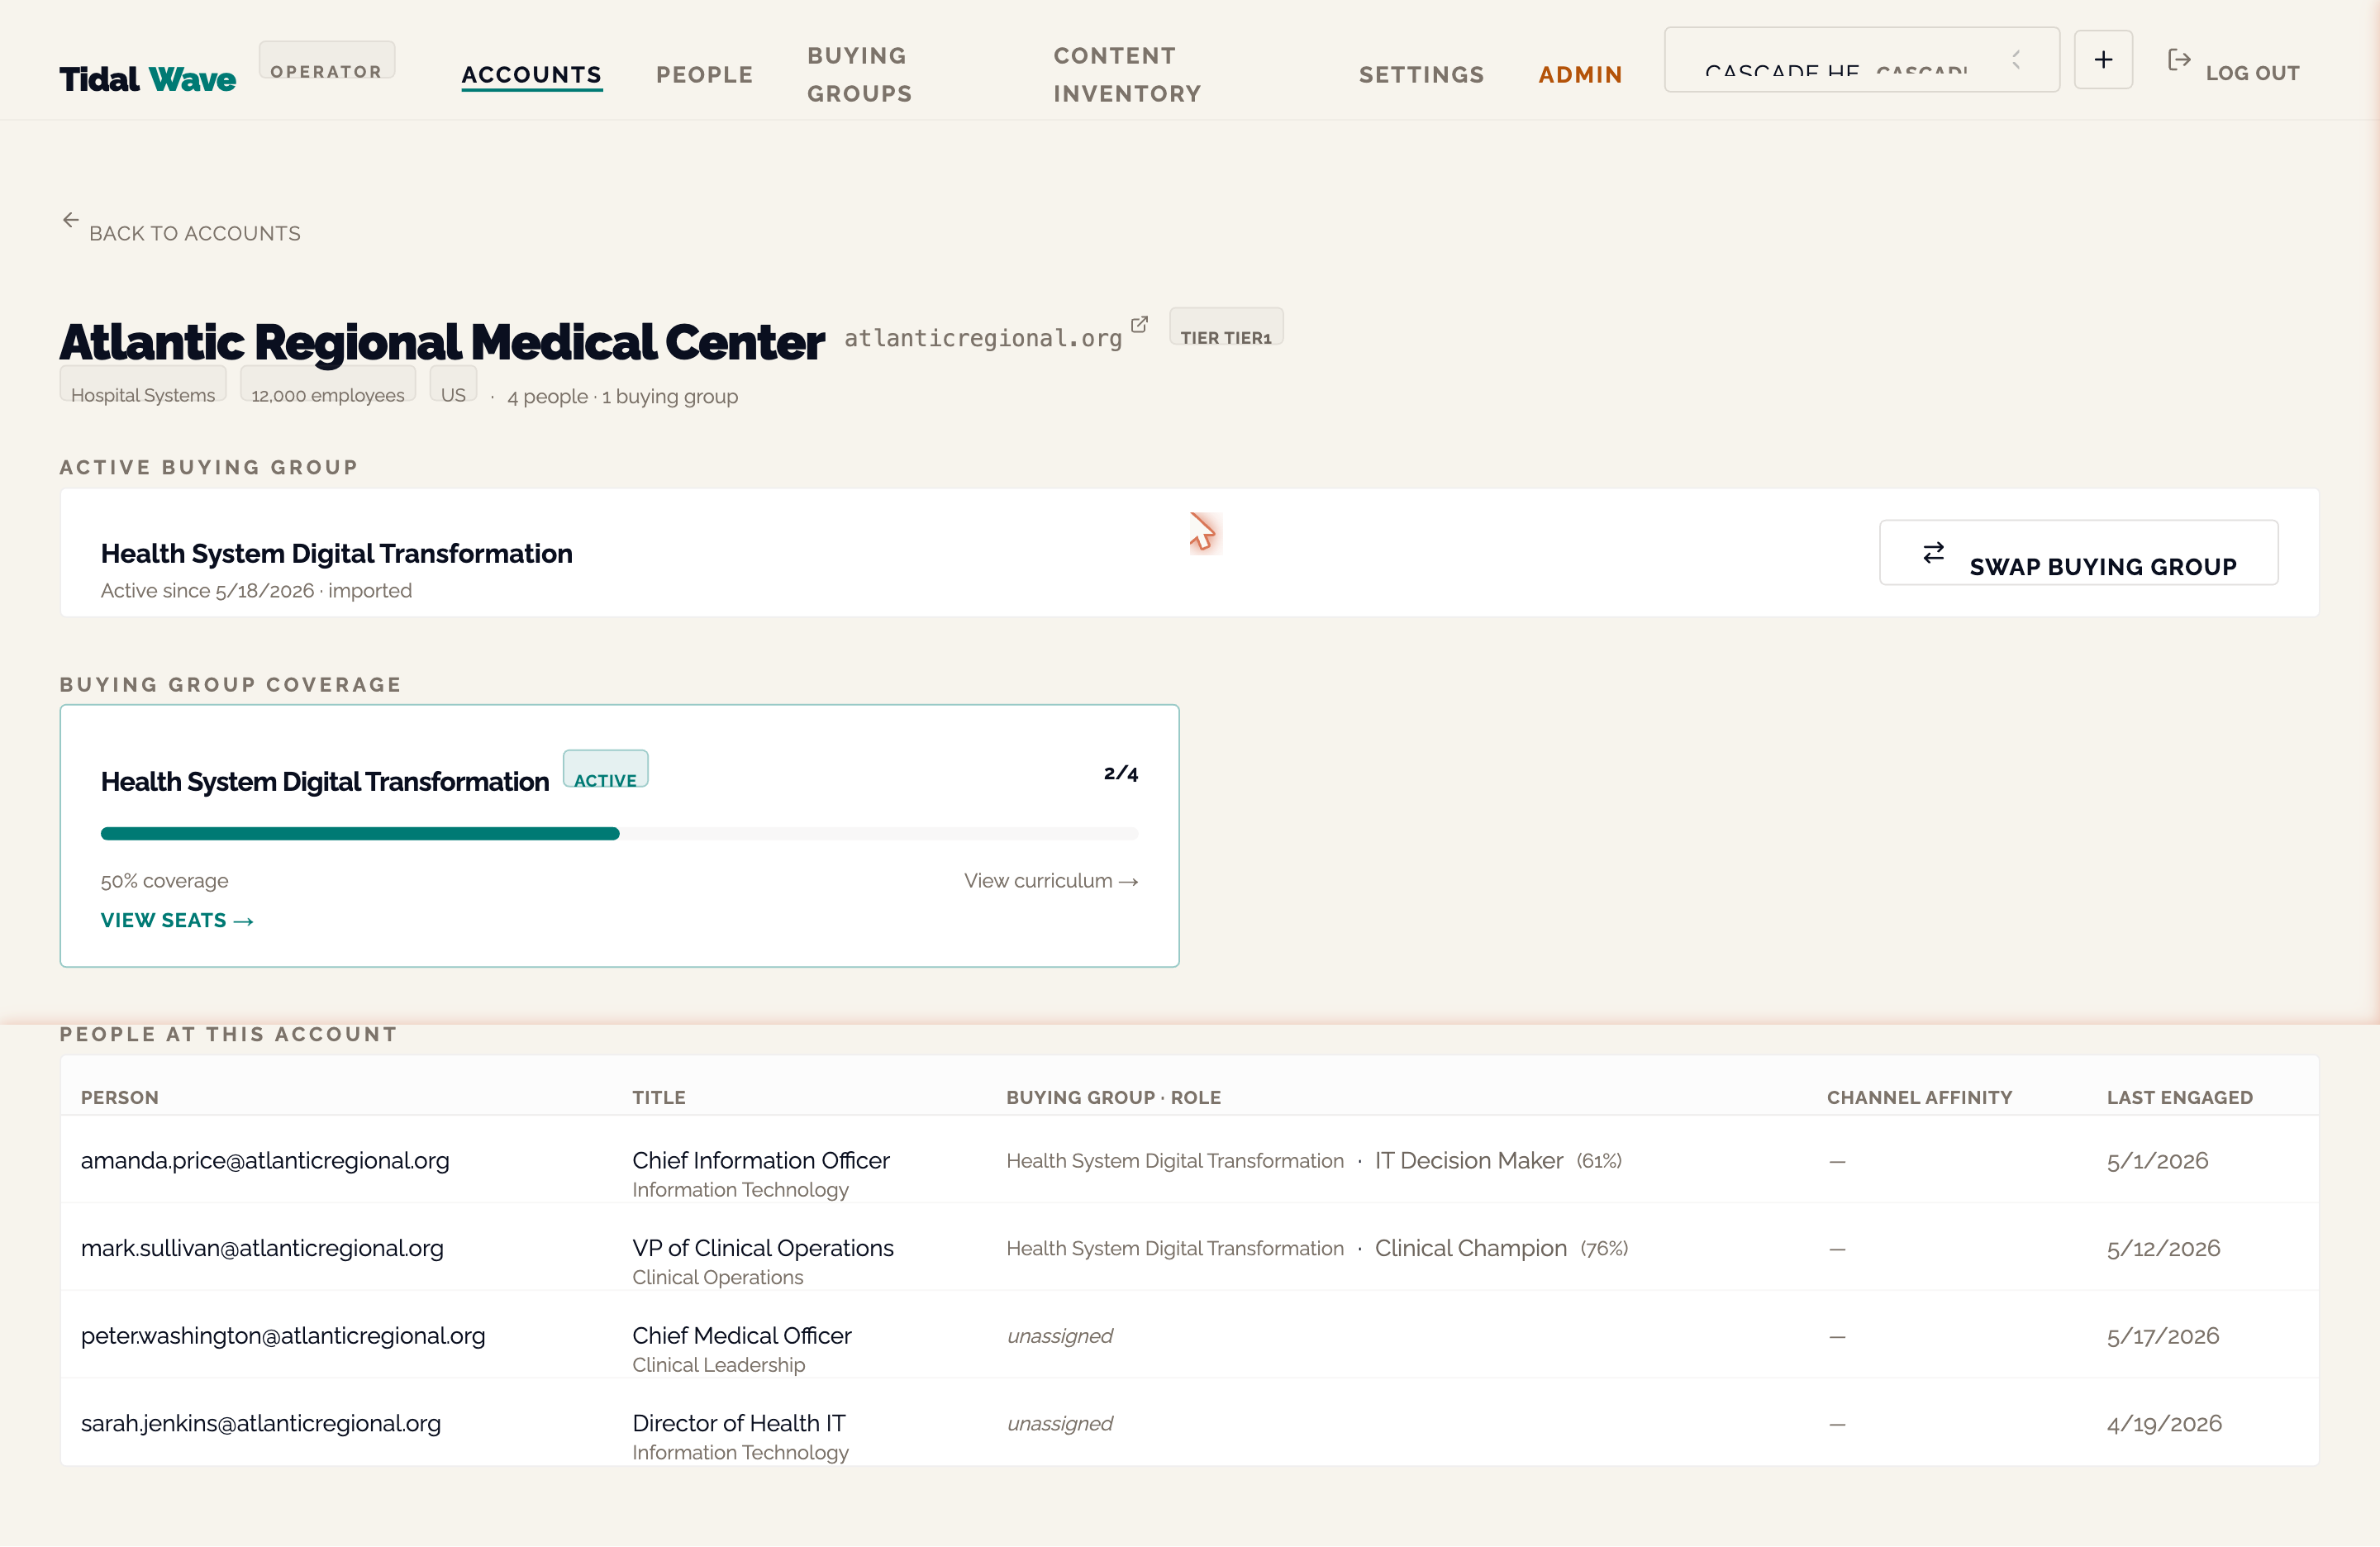Open peter.washington@atlanticregional.org row

pos(1189,1335)
